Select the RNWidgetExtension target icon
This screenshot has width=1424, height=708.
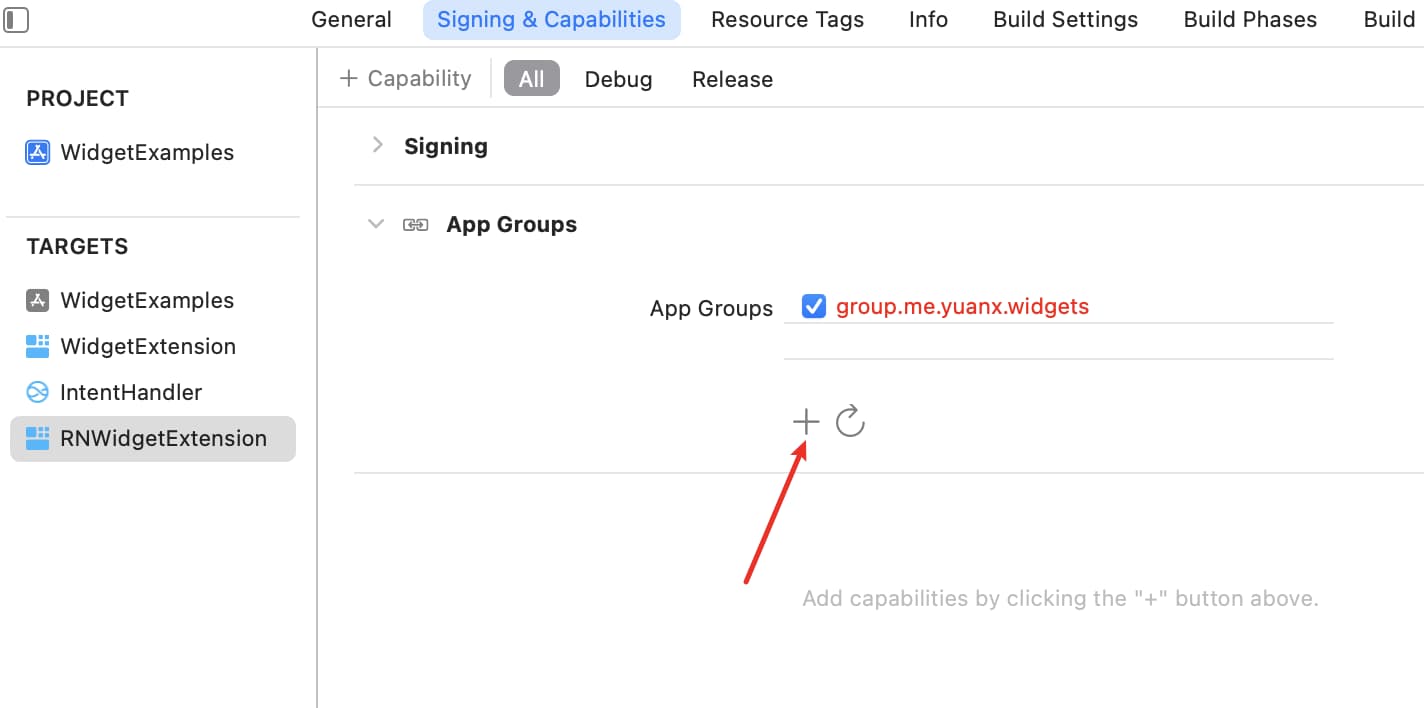click(x=37, y=438)
